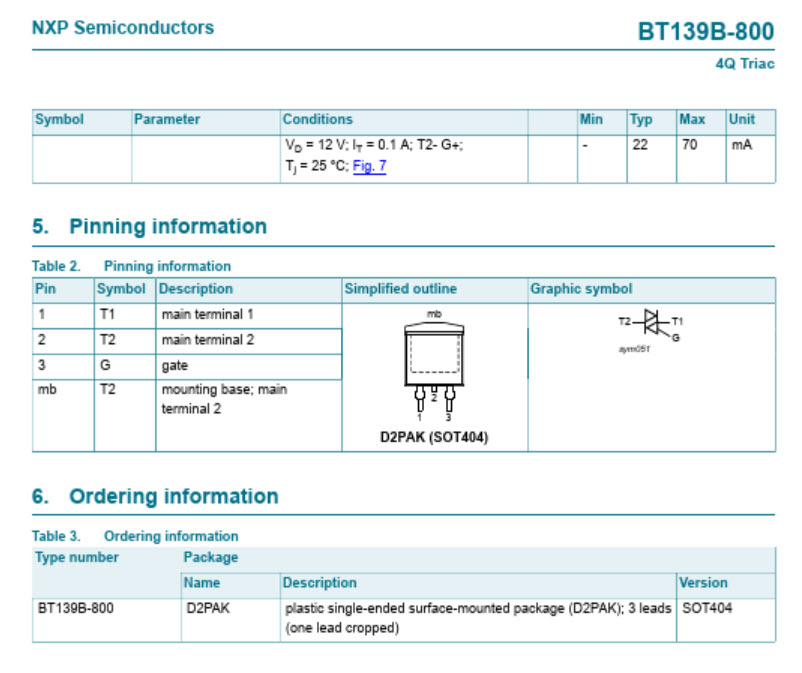Screen dimensions: 802x673
Task: Click the "Simplified outline" column header
Action: tap(400, 289)
